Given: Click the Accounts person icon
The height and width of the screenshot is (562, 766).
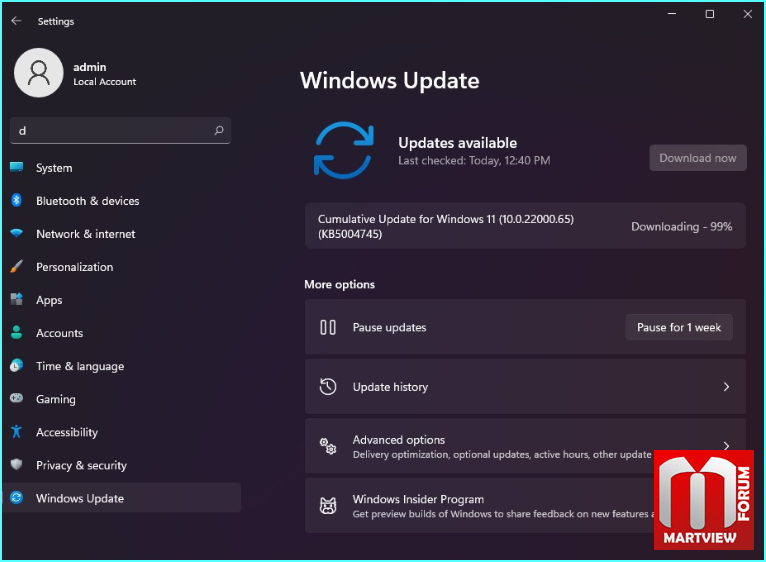Looking at the screenshot, I should (16, 332).
